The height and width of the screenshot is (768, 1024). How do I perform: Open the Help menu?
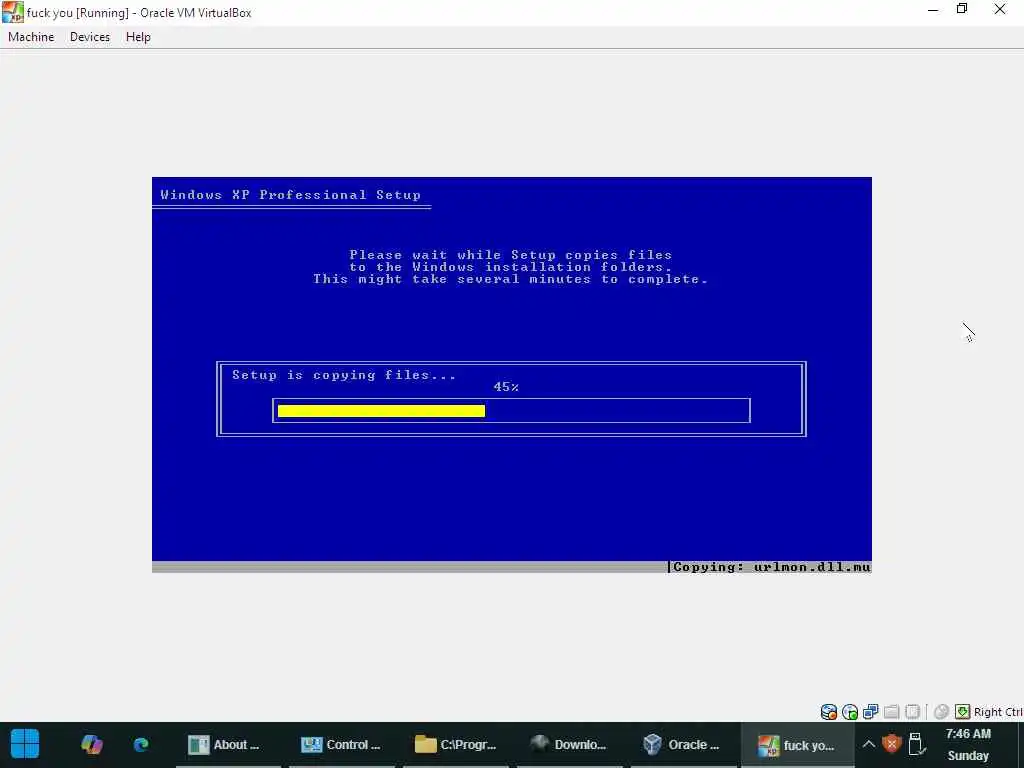(x=138, y=37)
